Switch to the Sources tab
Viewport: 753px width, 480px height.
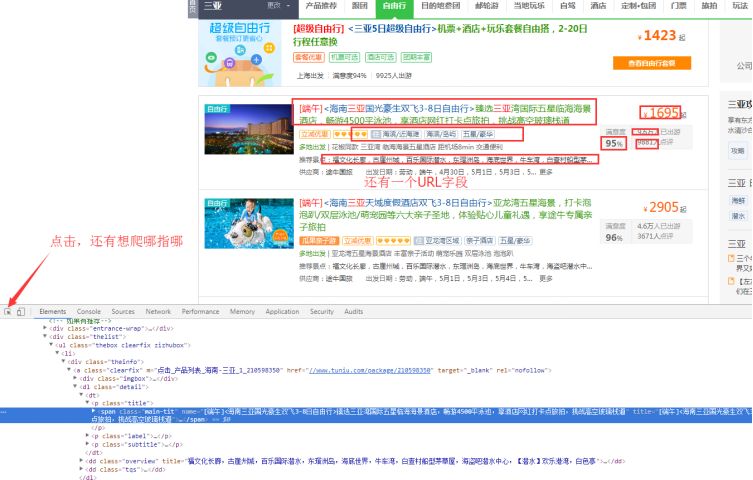(123, 312)
